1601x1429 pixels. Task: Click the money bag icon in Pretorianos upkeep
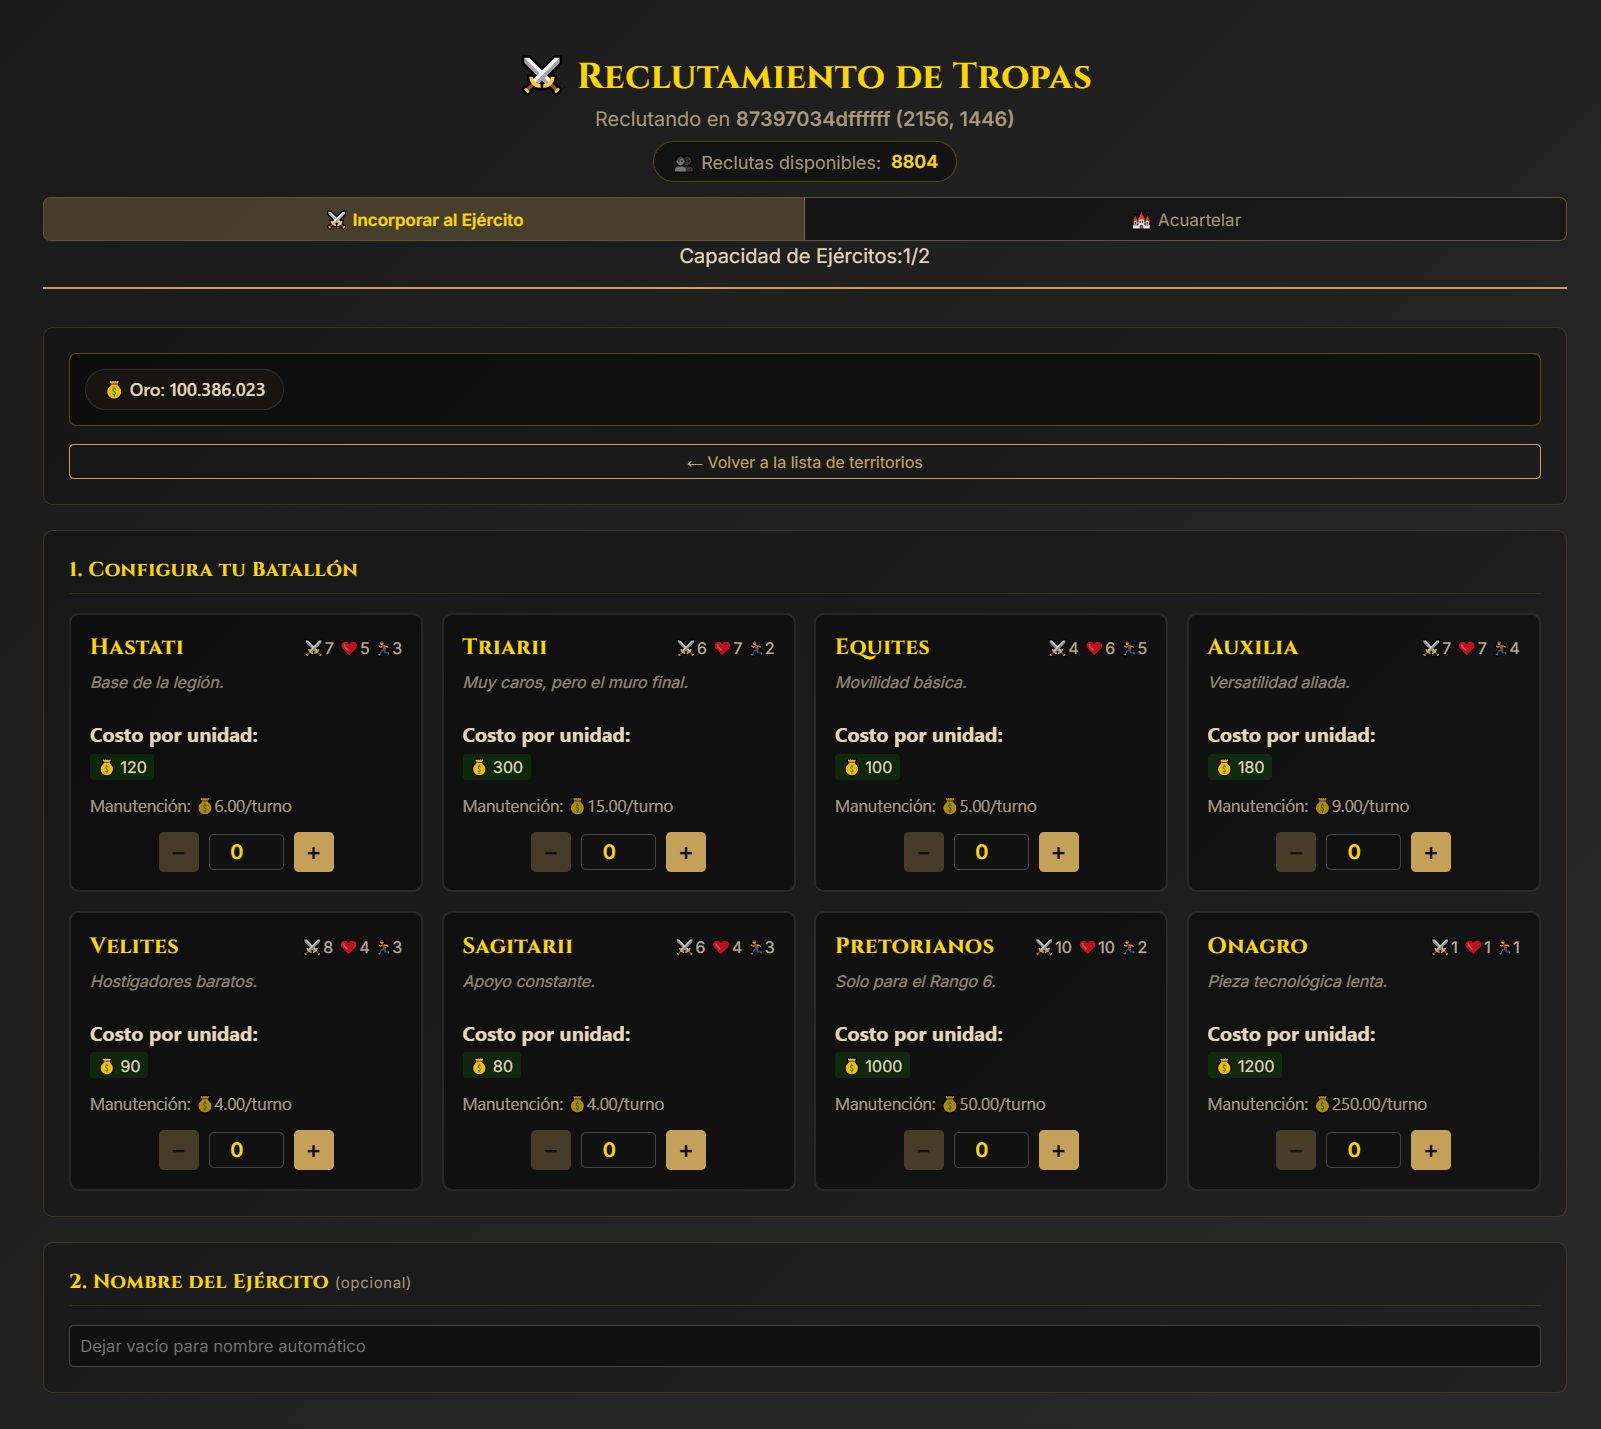(950, 1104)
